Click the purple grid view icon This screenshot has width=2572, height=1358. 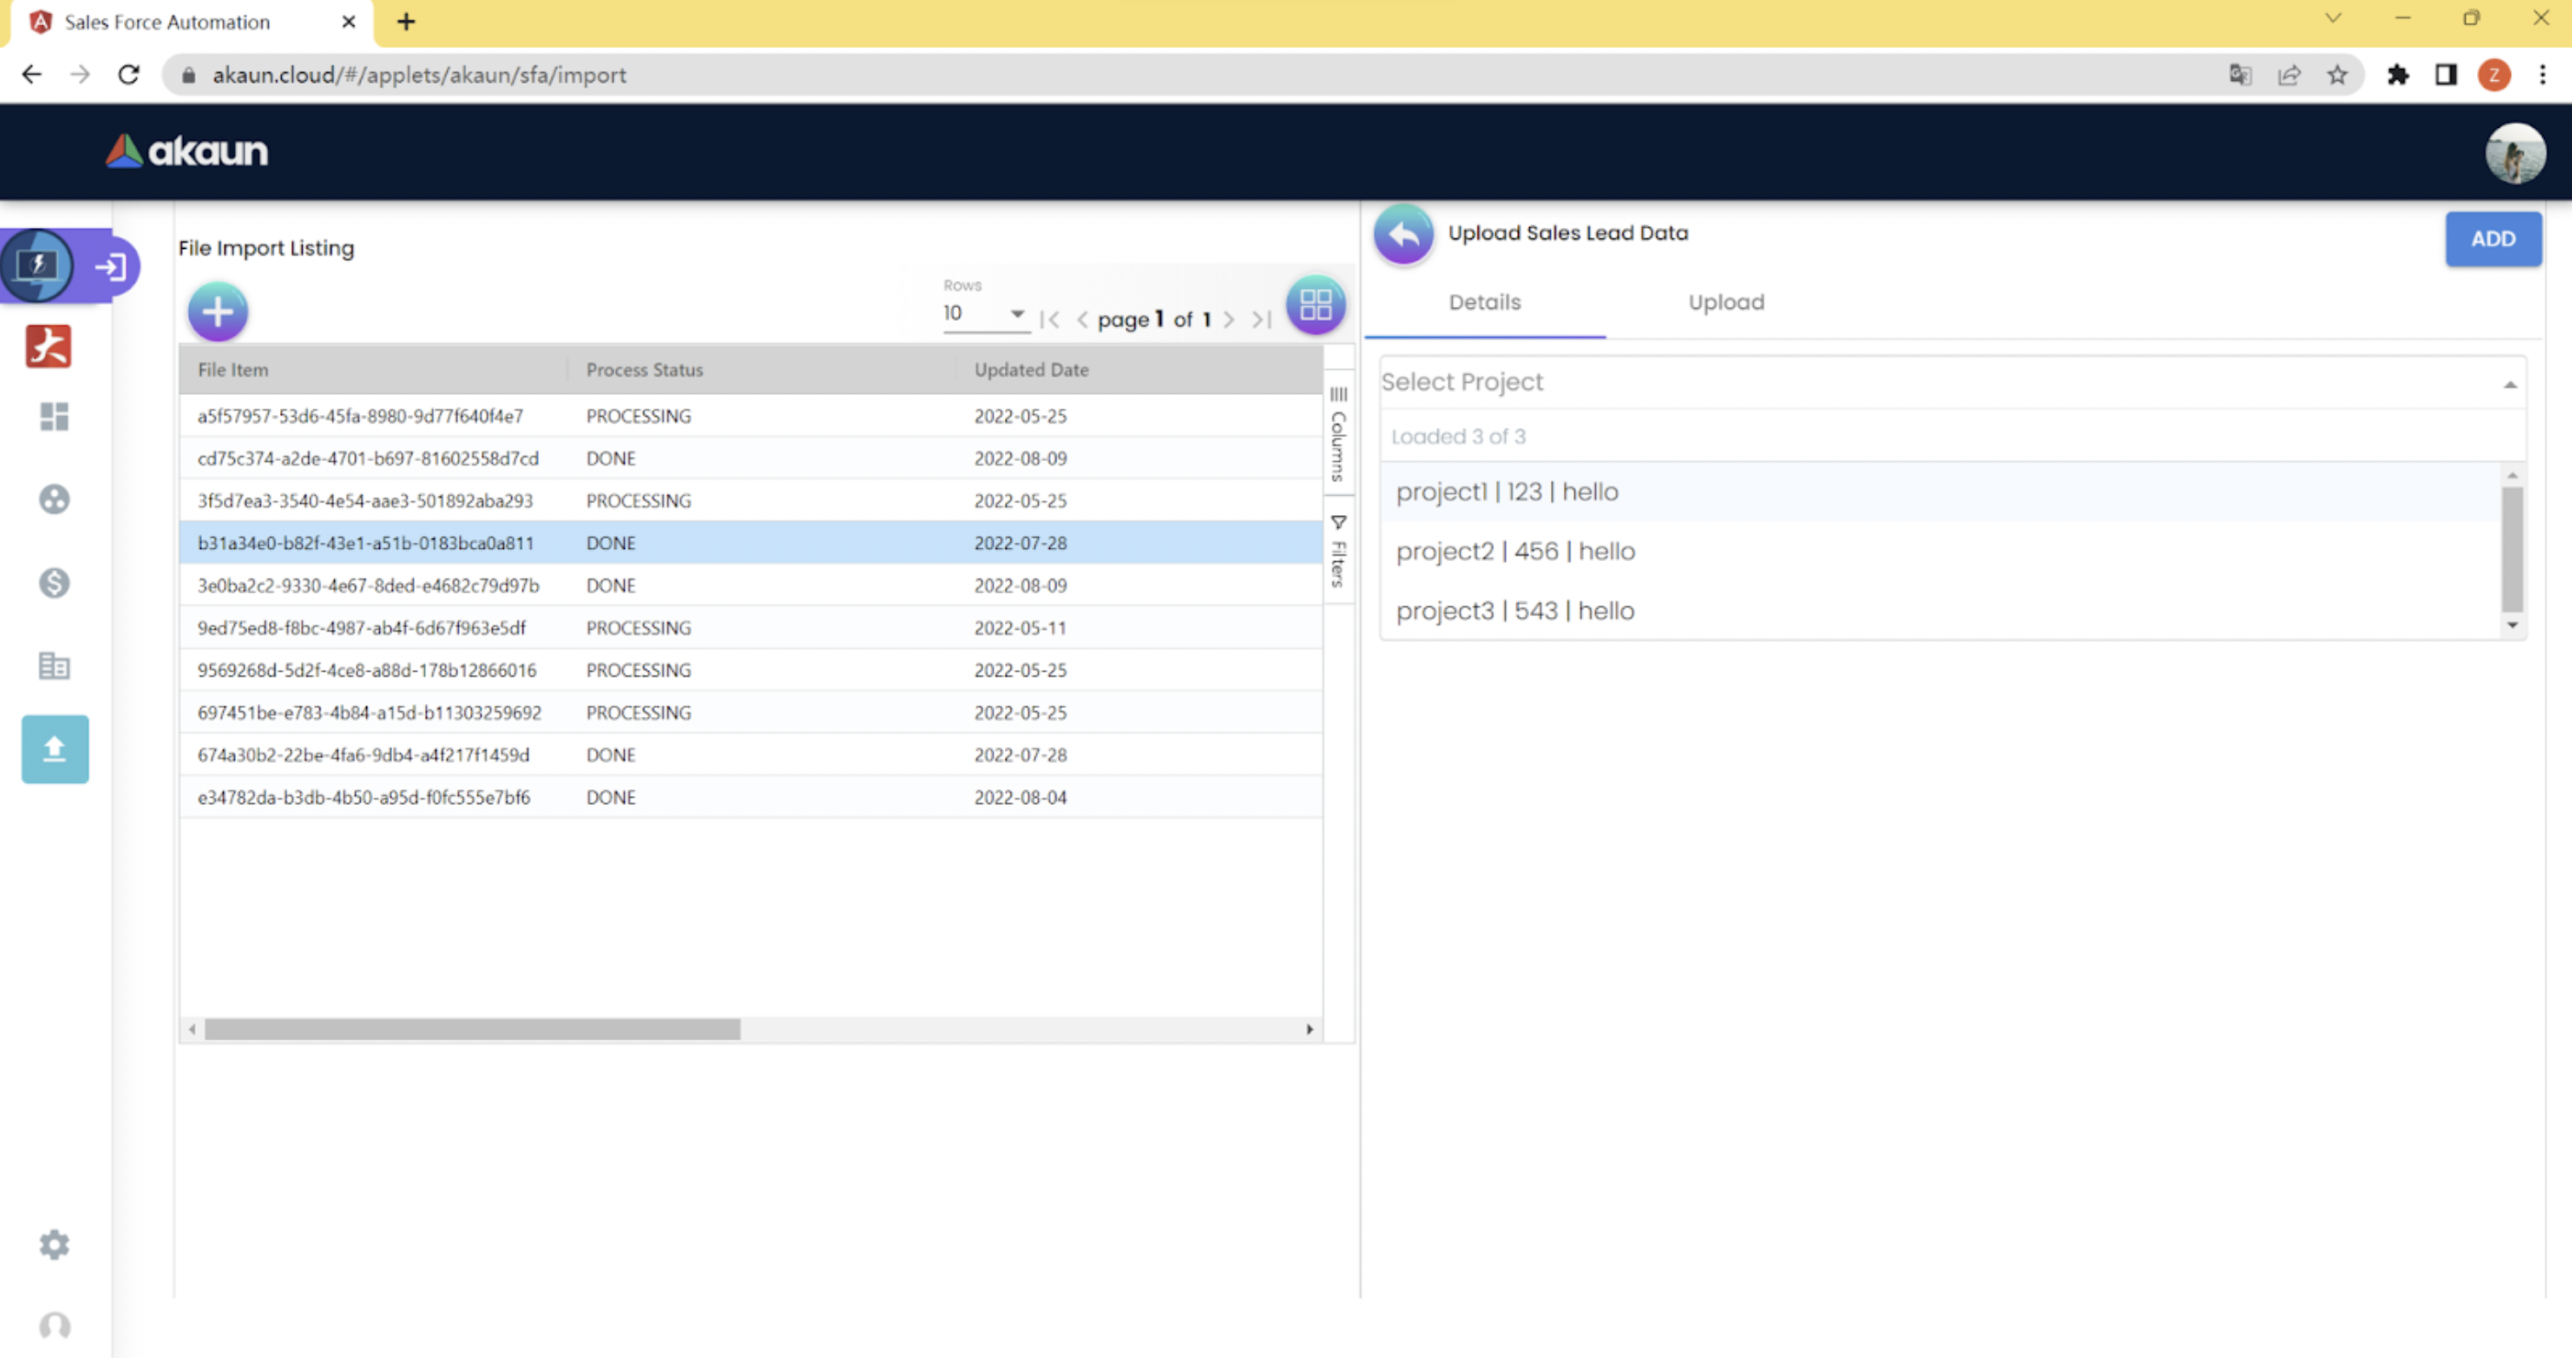[x=1314, y=305]
